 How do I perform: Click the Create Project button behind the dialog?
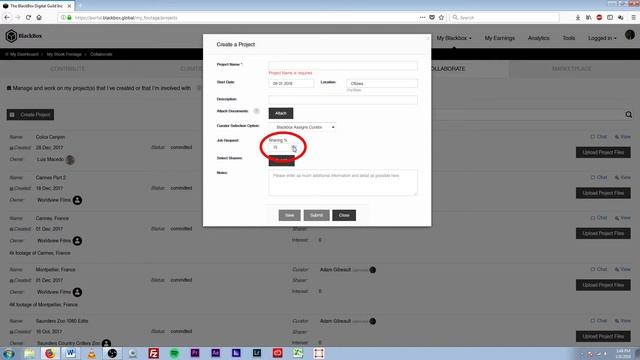(x=30, y=115)
